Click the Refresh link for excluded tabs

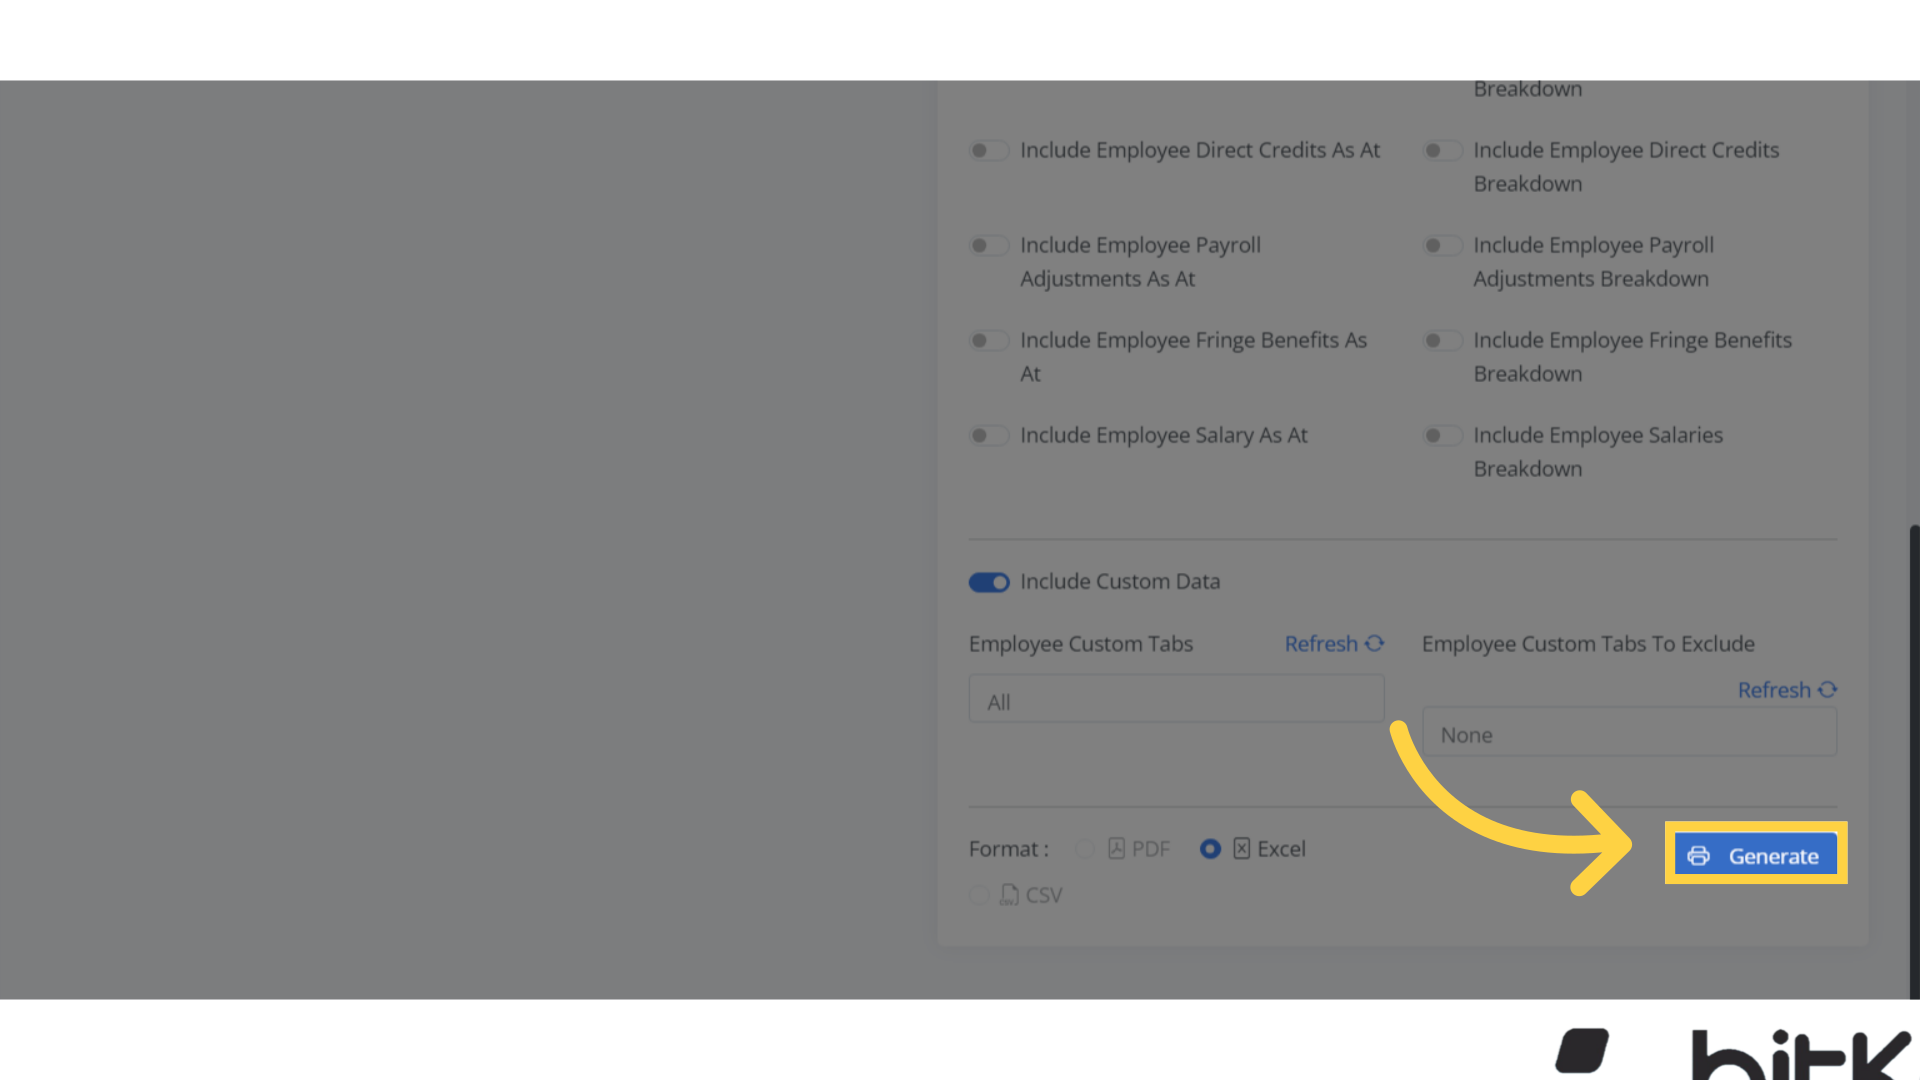1772,689
